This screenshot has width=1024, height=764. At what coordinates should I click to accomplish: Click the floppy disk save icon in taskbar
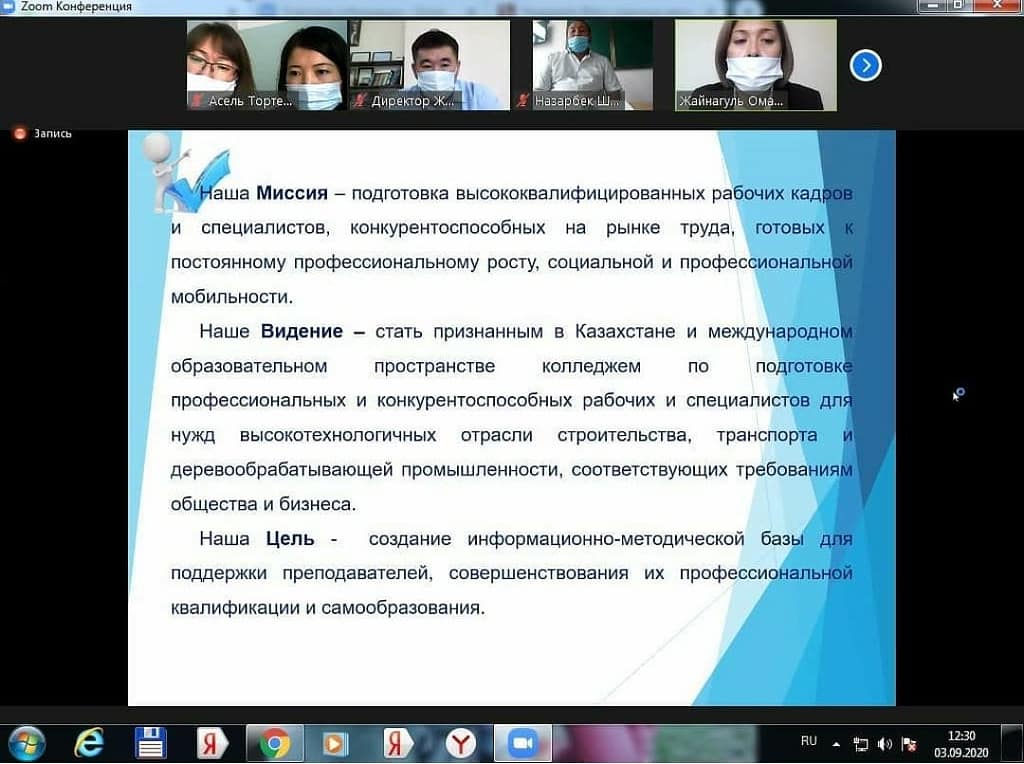(x=151, y=743)
